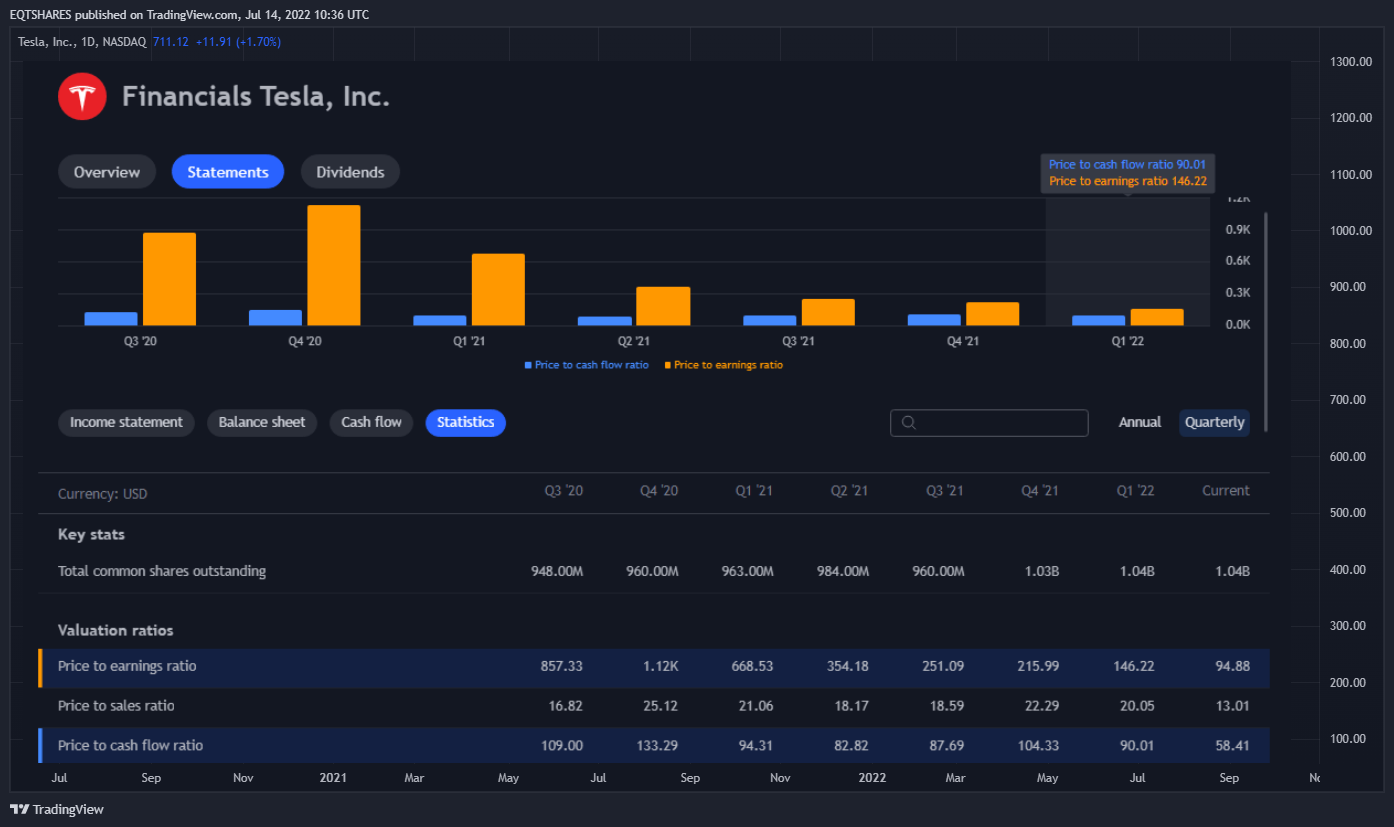
Task: Click the 948.00M shares value
Action: (x=557, y=571)
